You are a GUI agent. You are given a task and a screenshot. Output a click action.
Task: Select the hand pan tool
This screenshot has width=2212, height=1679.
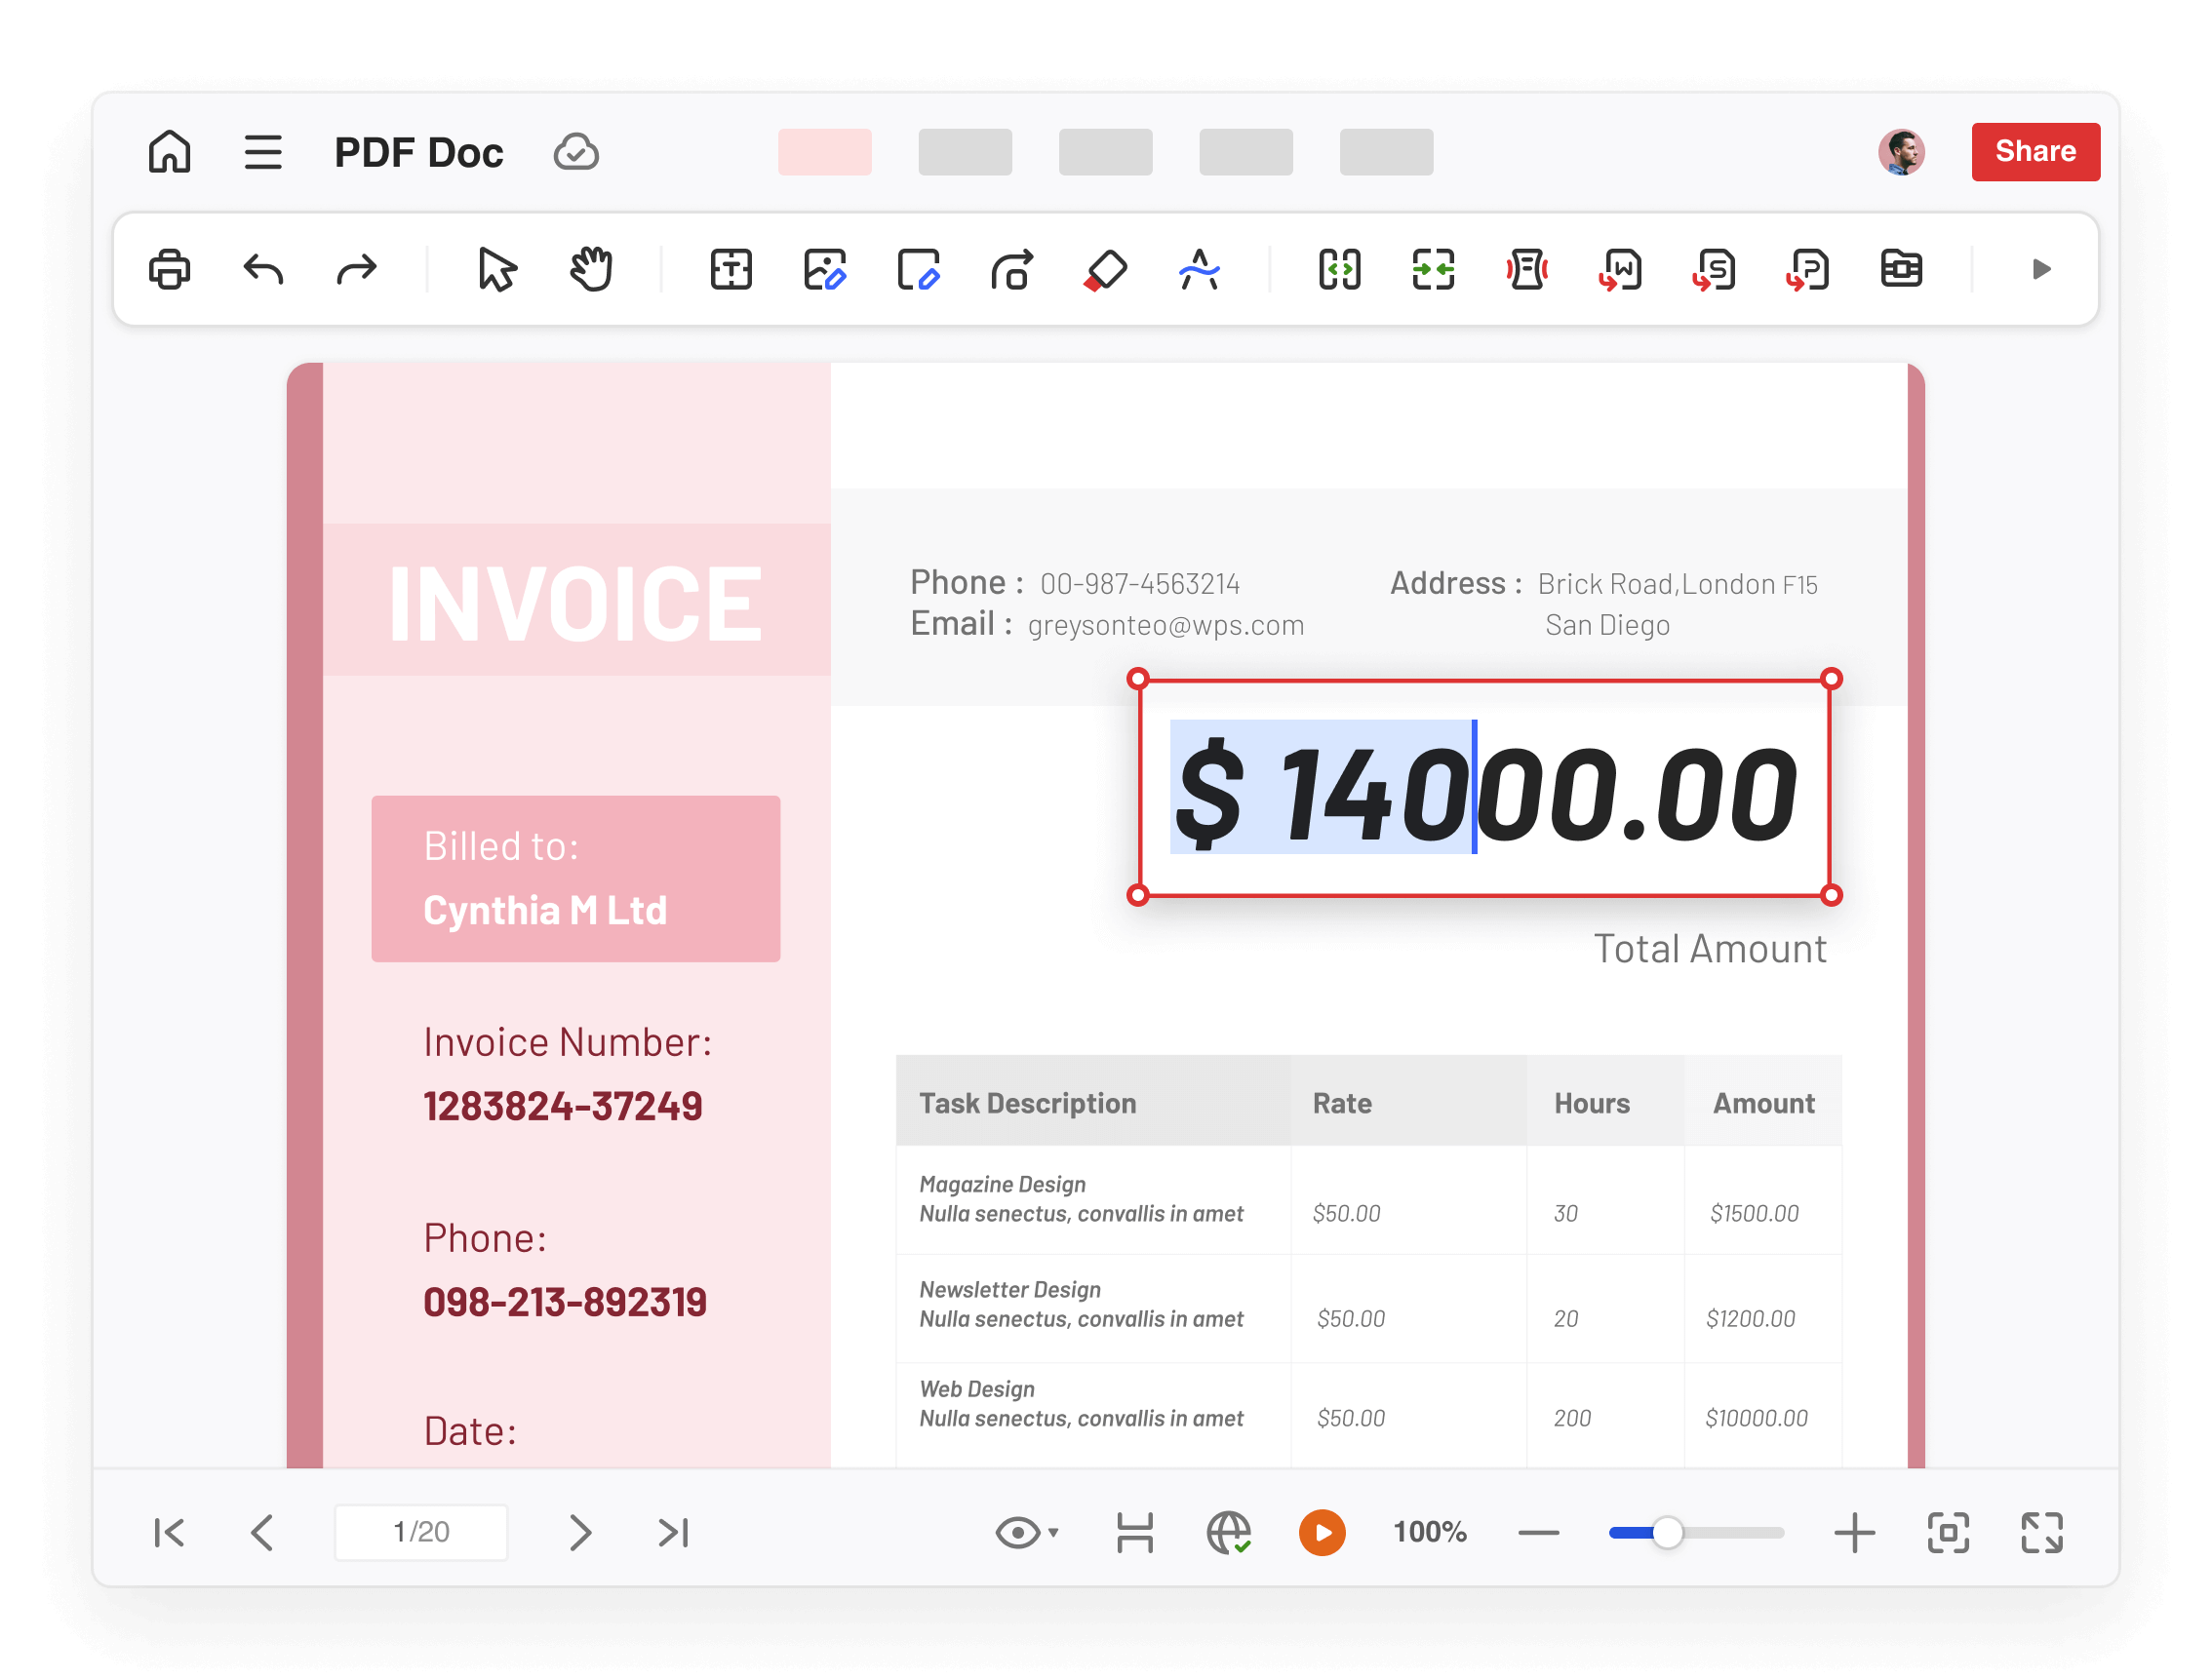pos(590,269)
